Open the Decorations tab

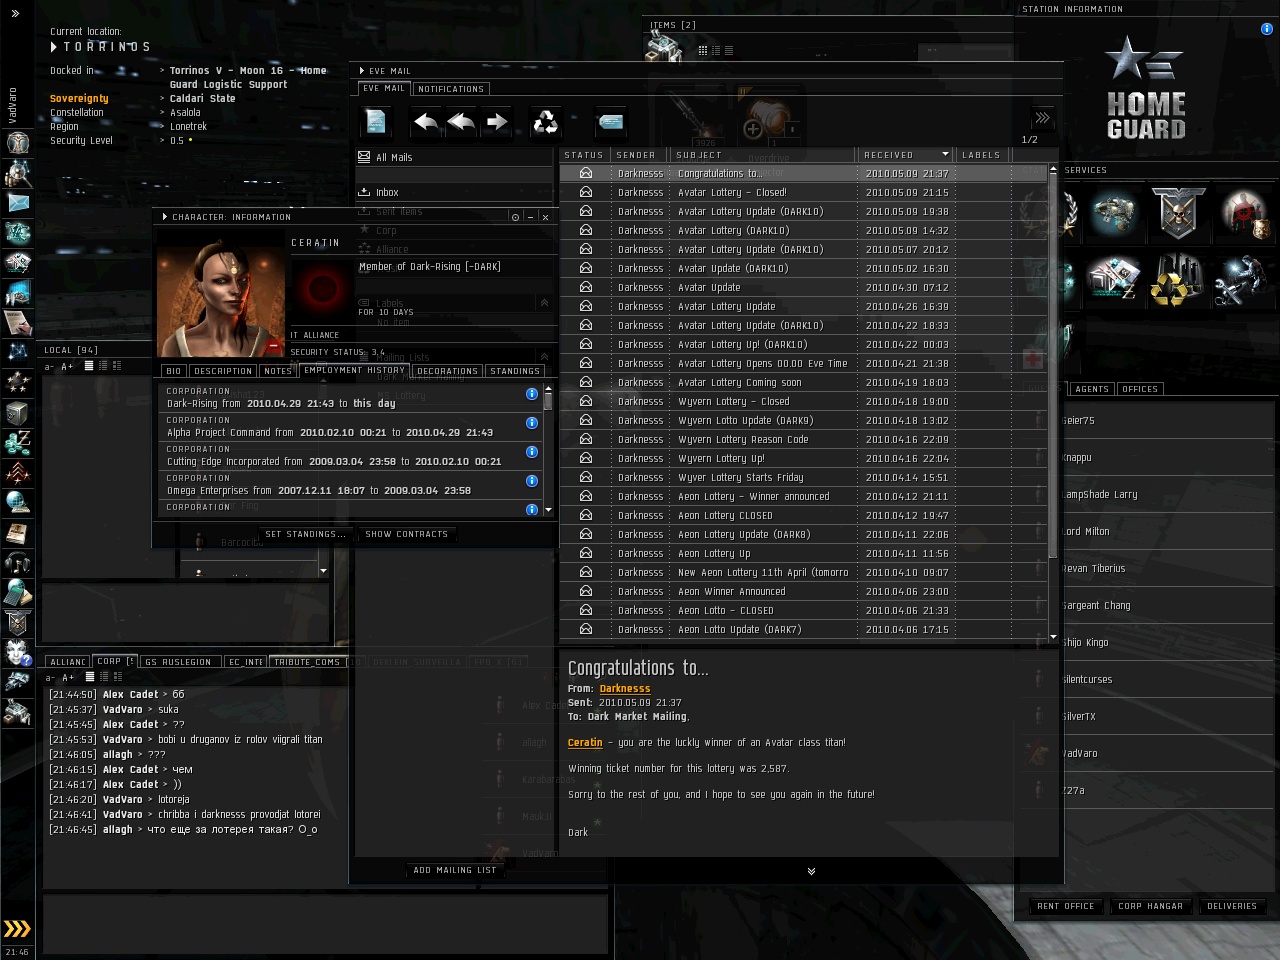click(x=447, y=371)
